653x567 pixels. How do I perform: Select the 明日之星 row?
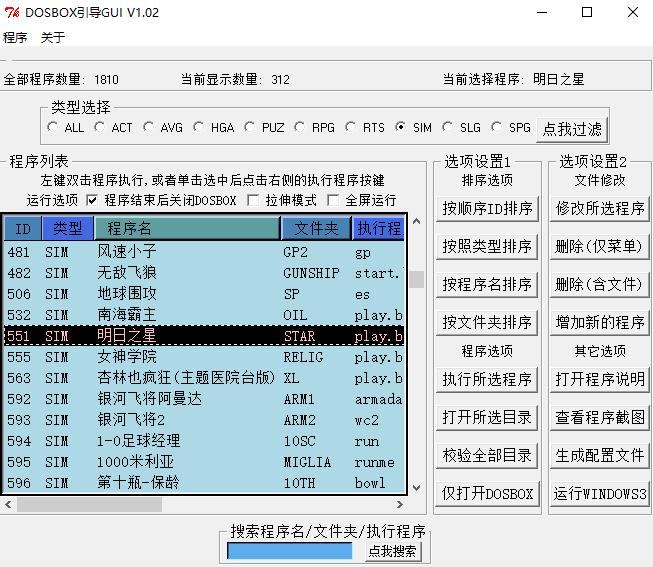[204, 336]
